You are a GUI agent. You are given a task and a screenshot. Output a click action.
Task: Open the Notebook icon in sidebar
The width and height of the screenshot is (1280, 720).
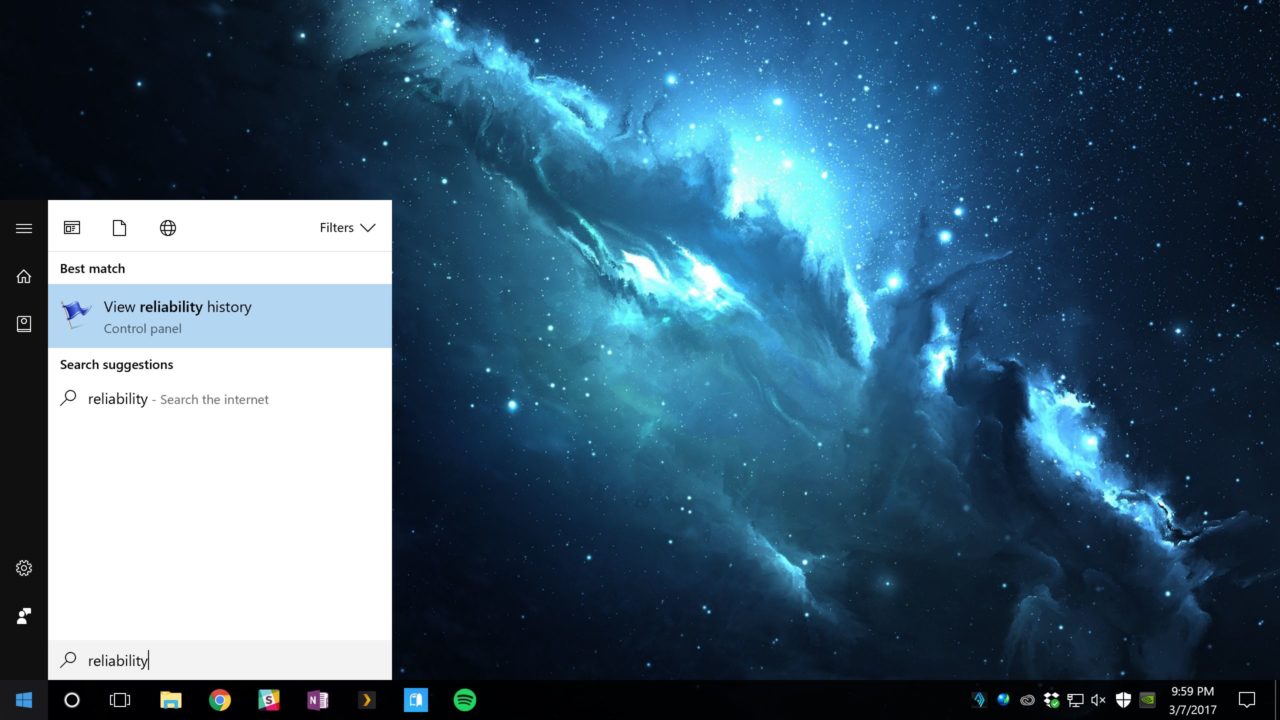tap(24, 324)
